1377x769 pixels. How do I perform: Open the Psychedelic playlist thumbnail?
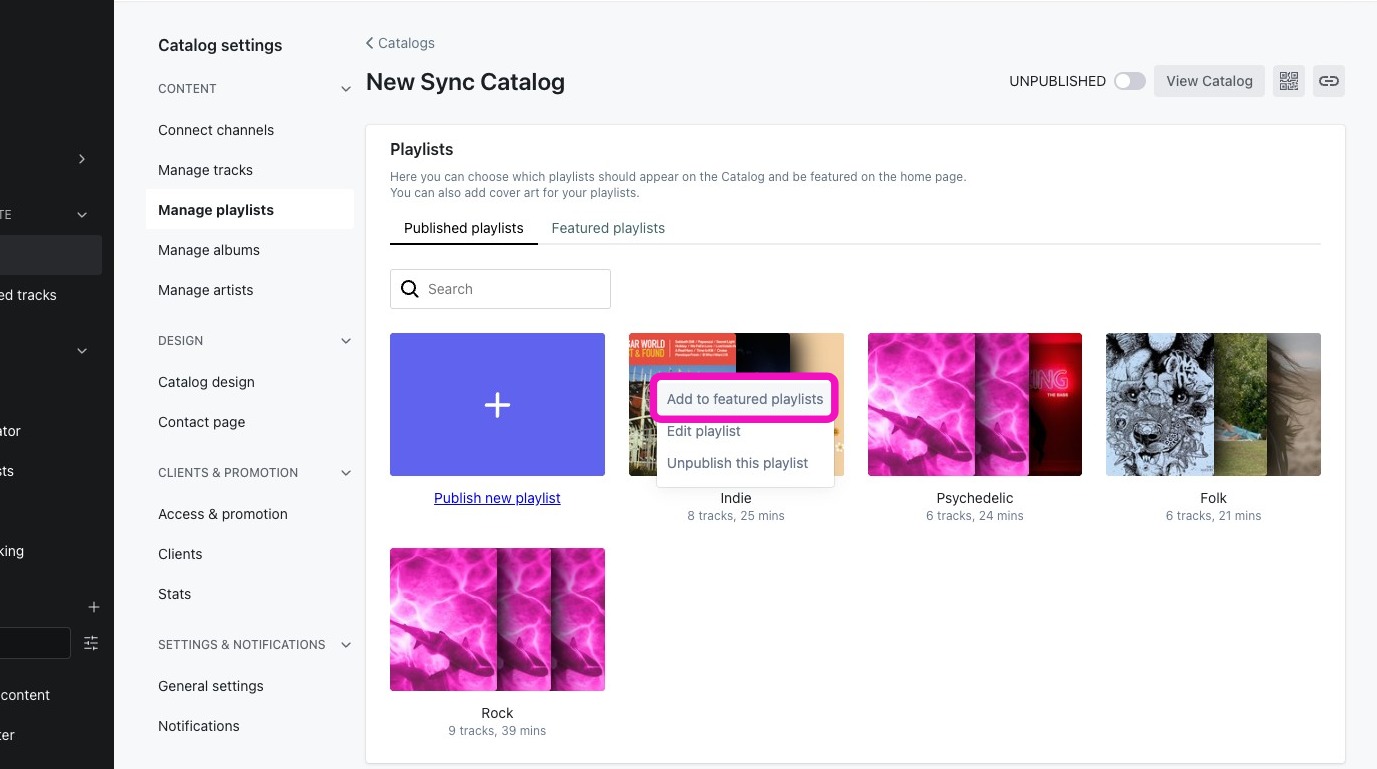975,404
